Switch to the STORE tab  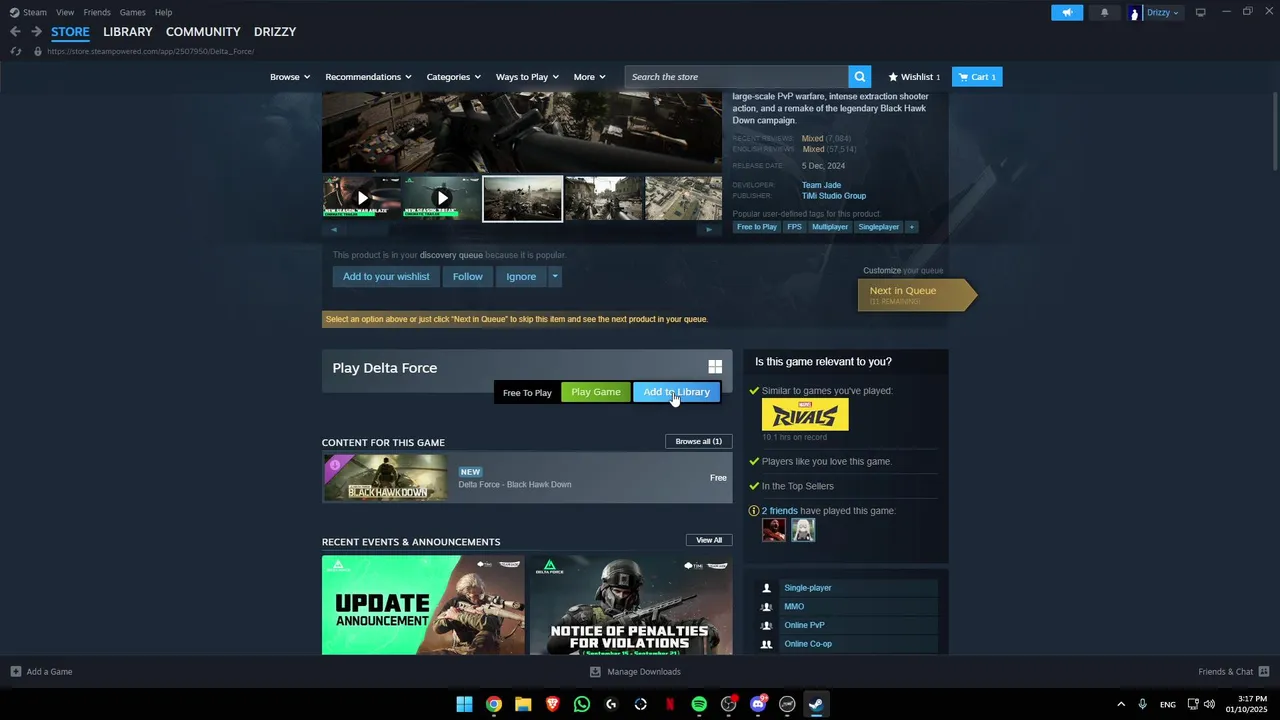pos(70,32)
